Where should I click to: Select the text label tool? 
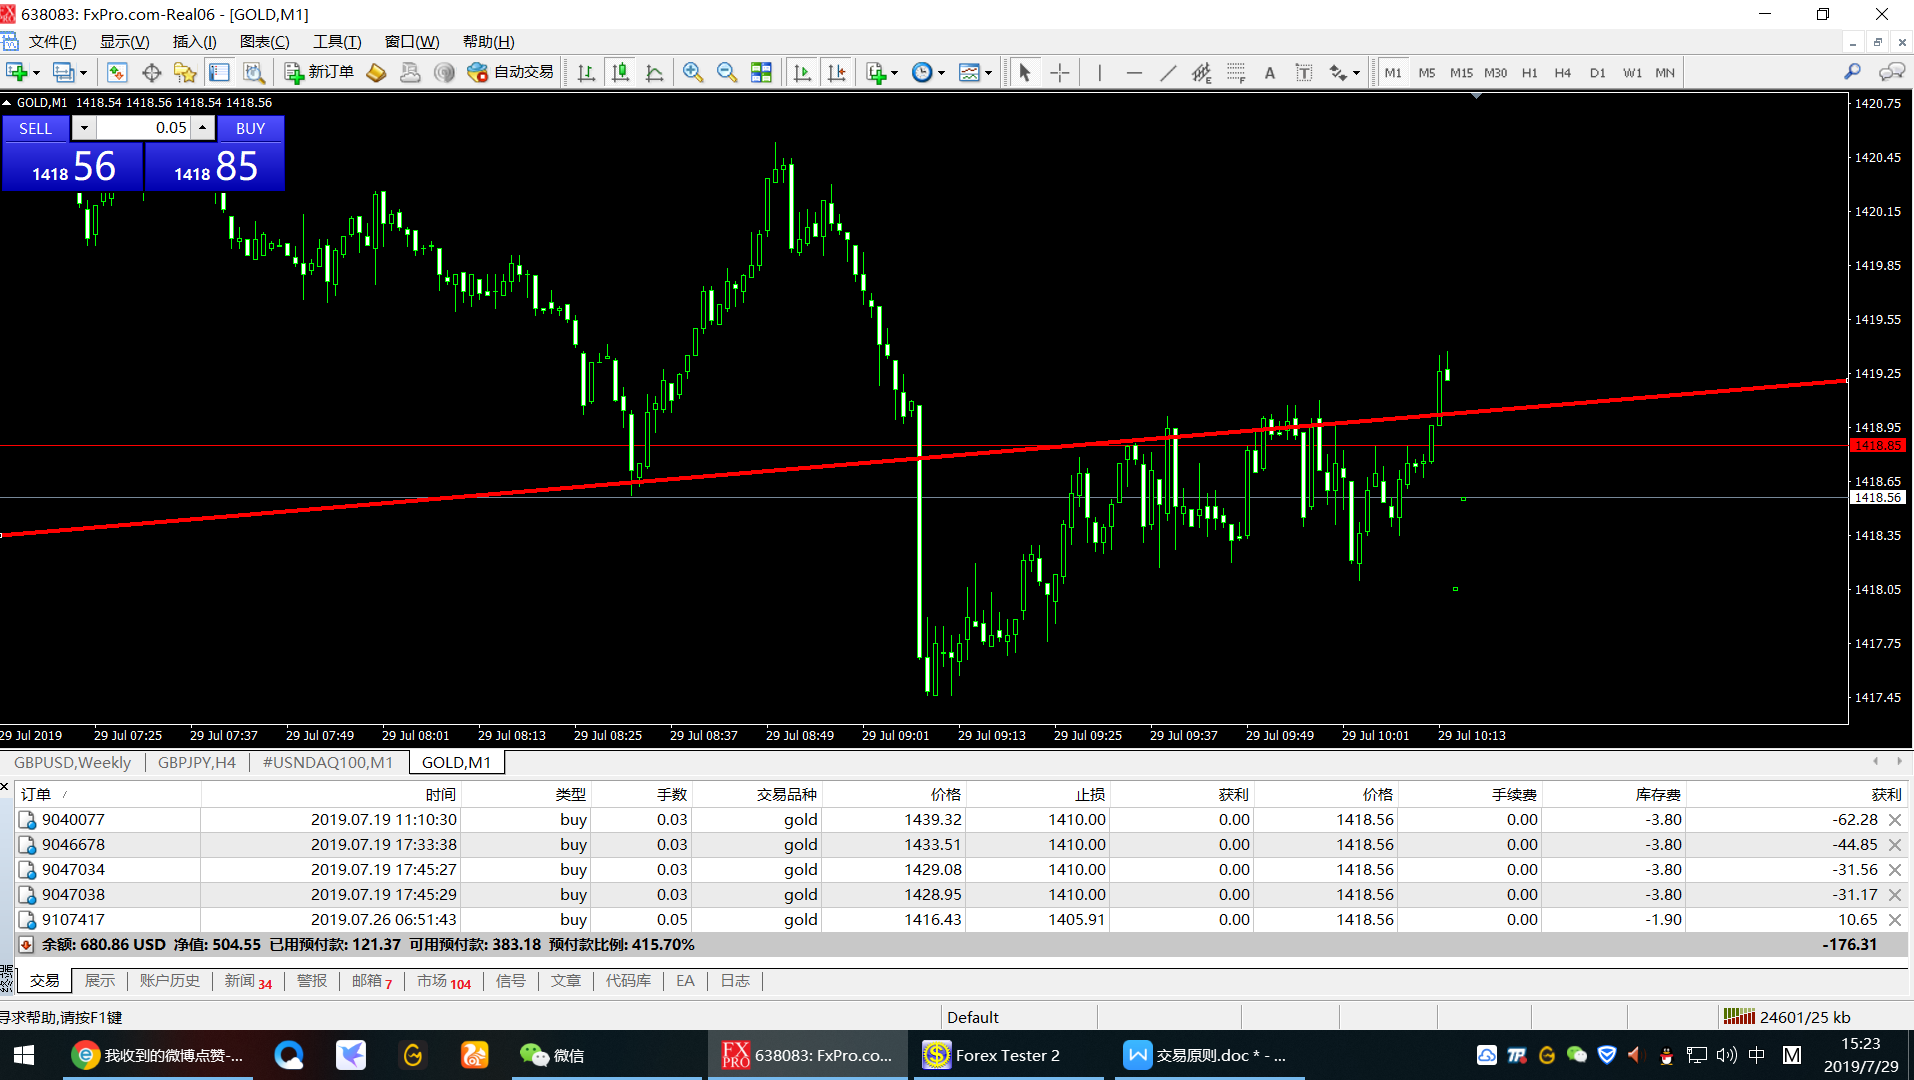1304,72
